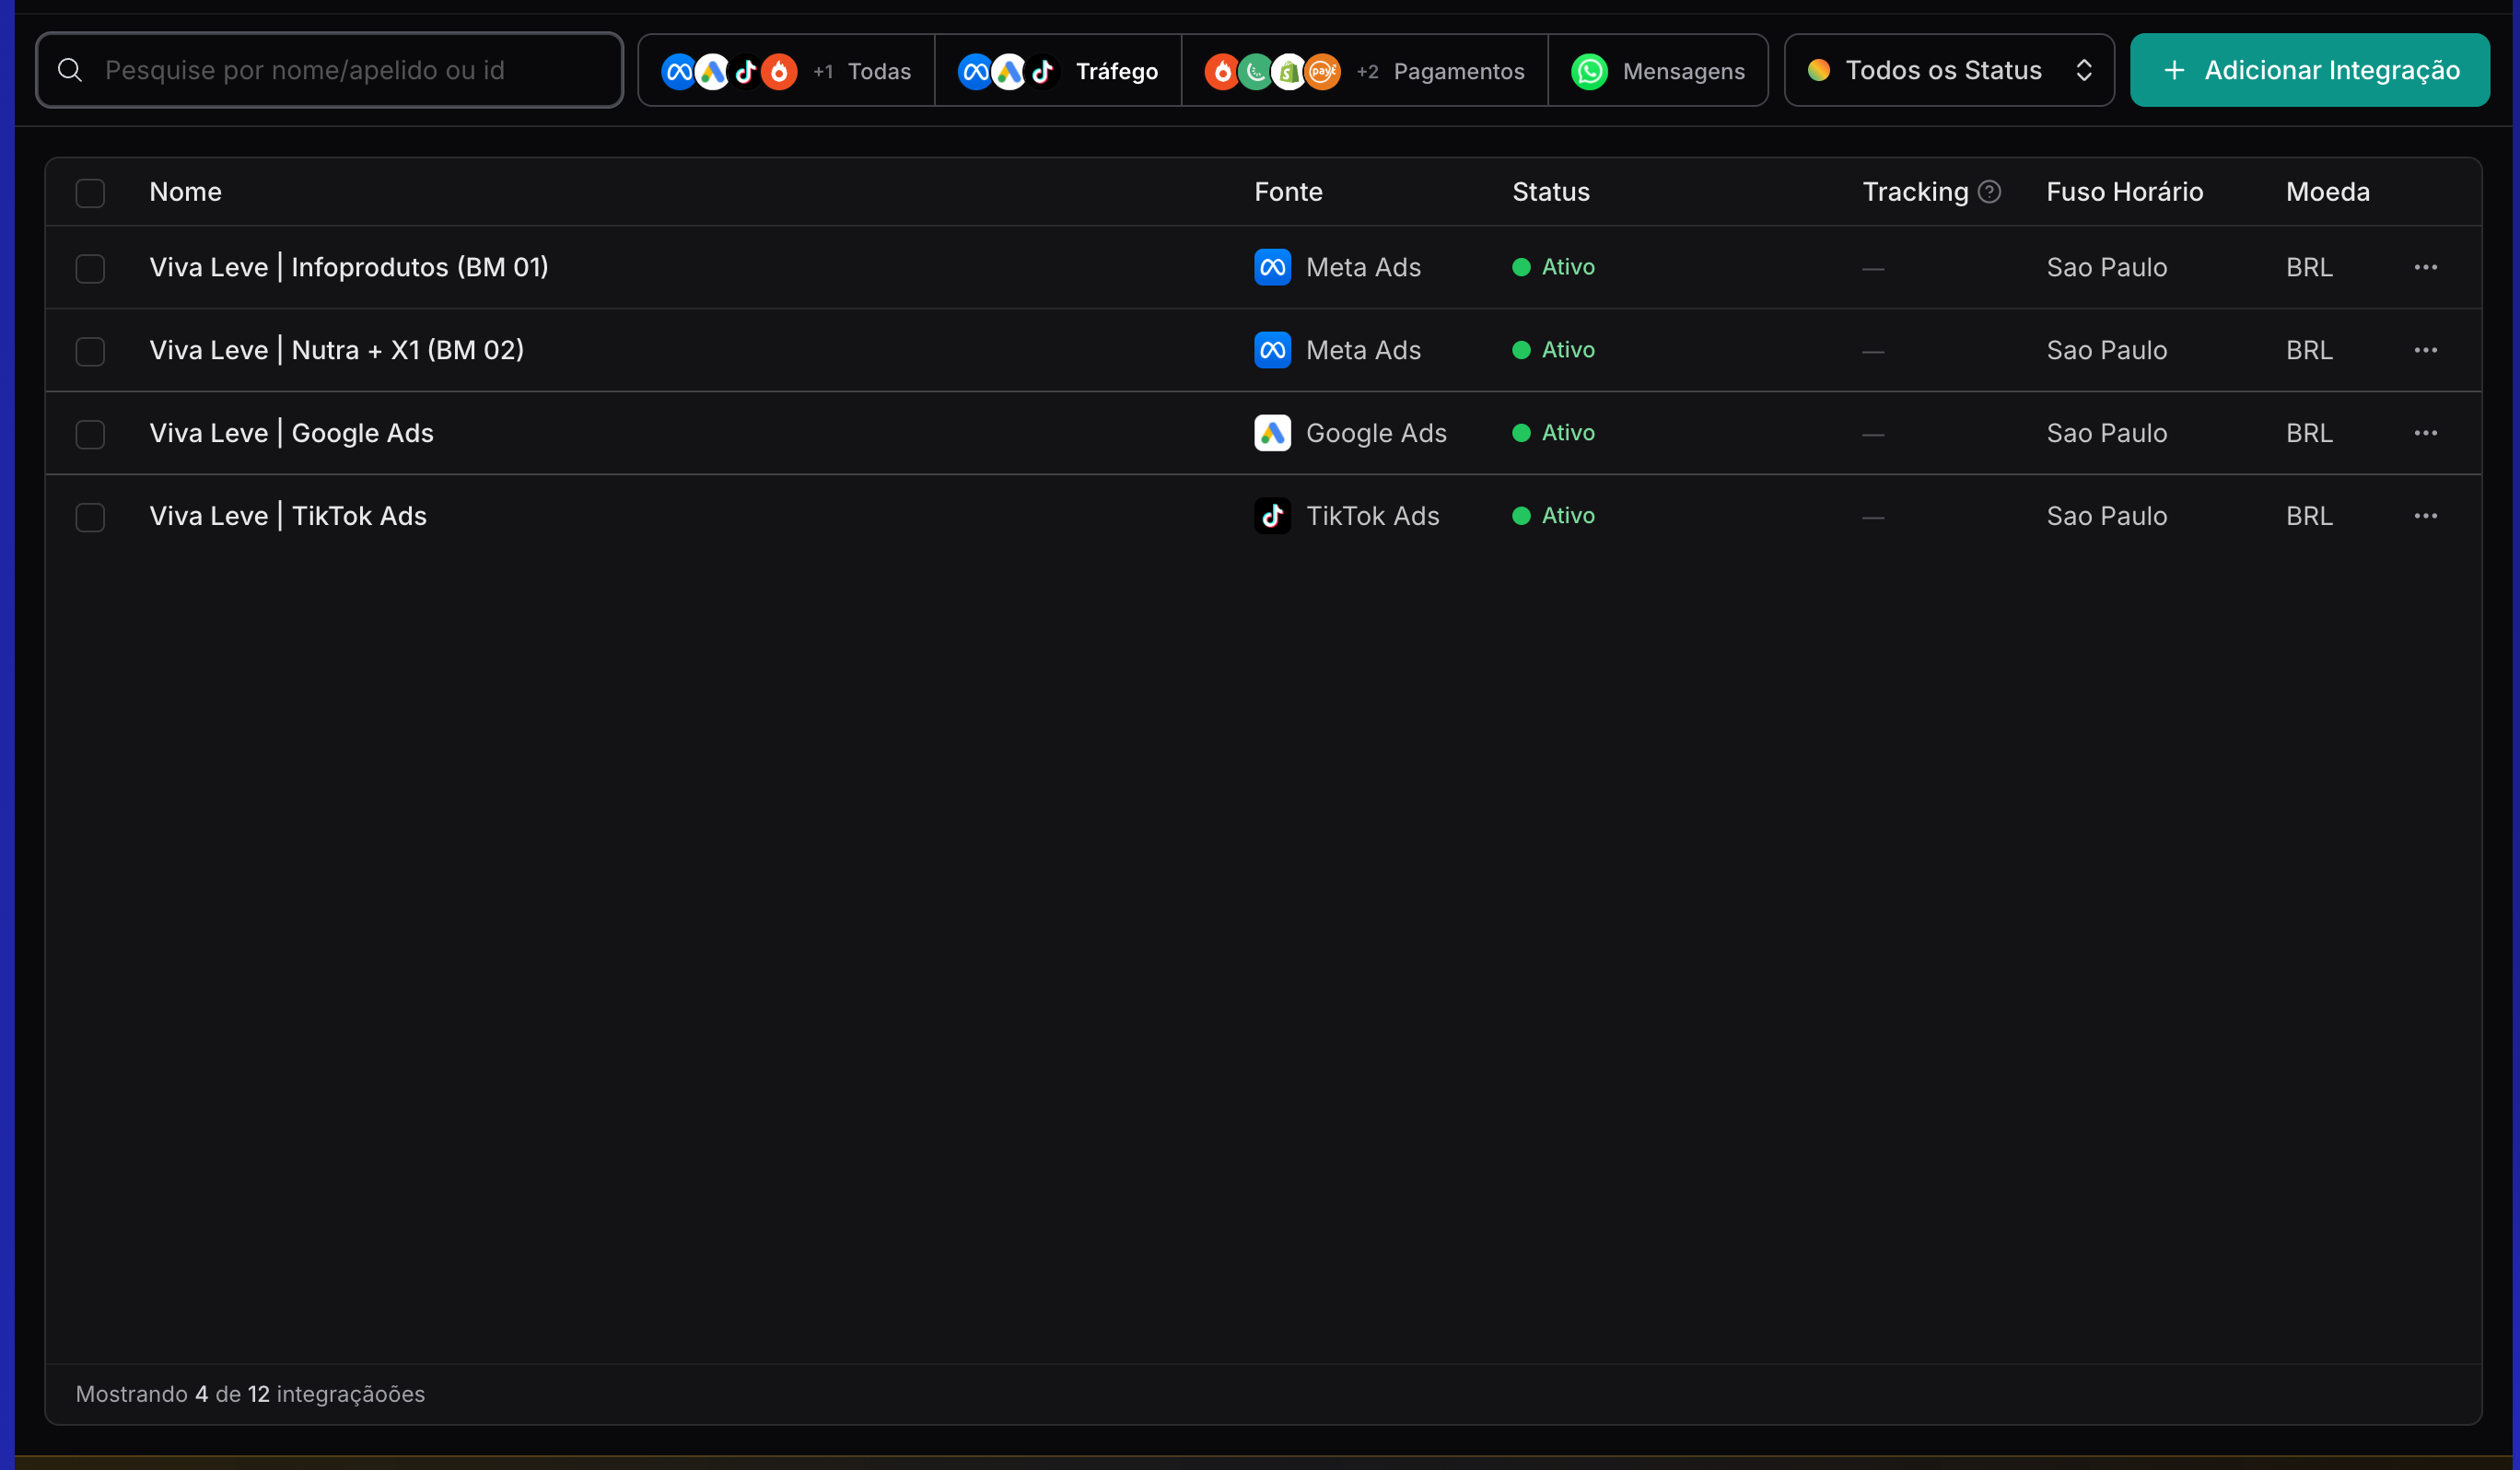This screenshot has width=2520, height=1470.
Task: Click name Viva Leve | TikTok Ads
Action: [288, 516]
